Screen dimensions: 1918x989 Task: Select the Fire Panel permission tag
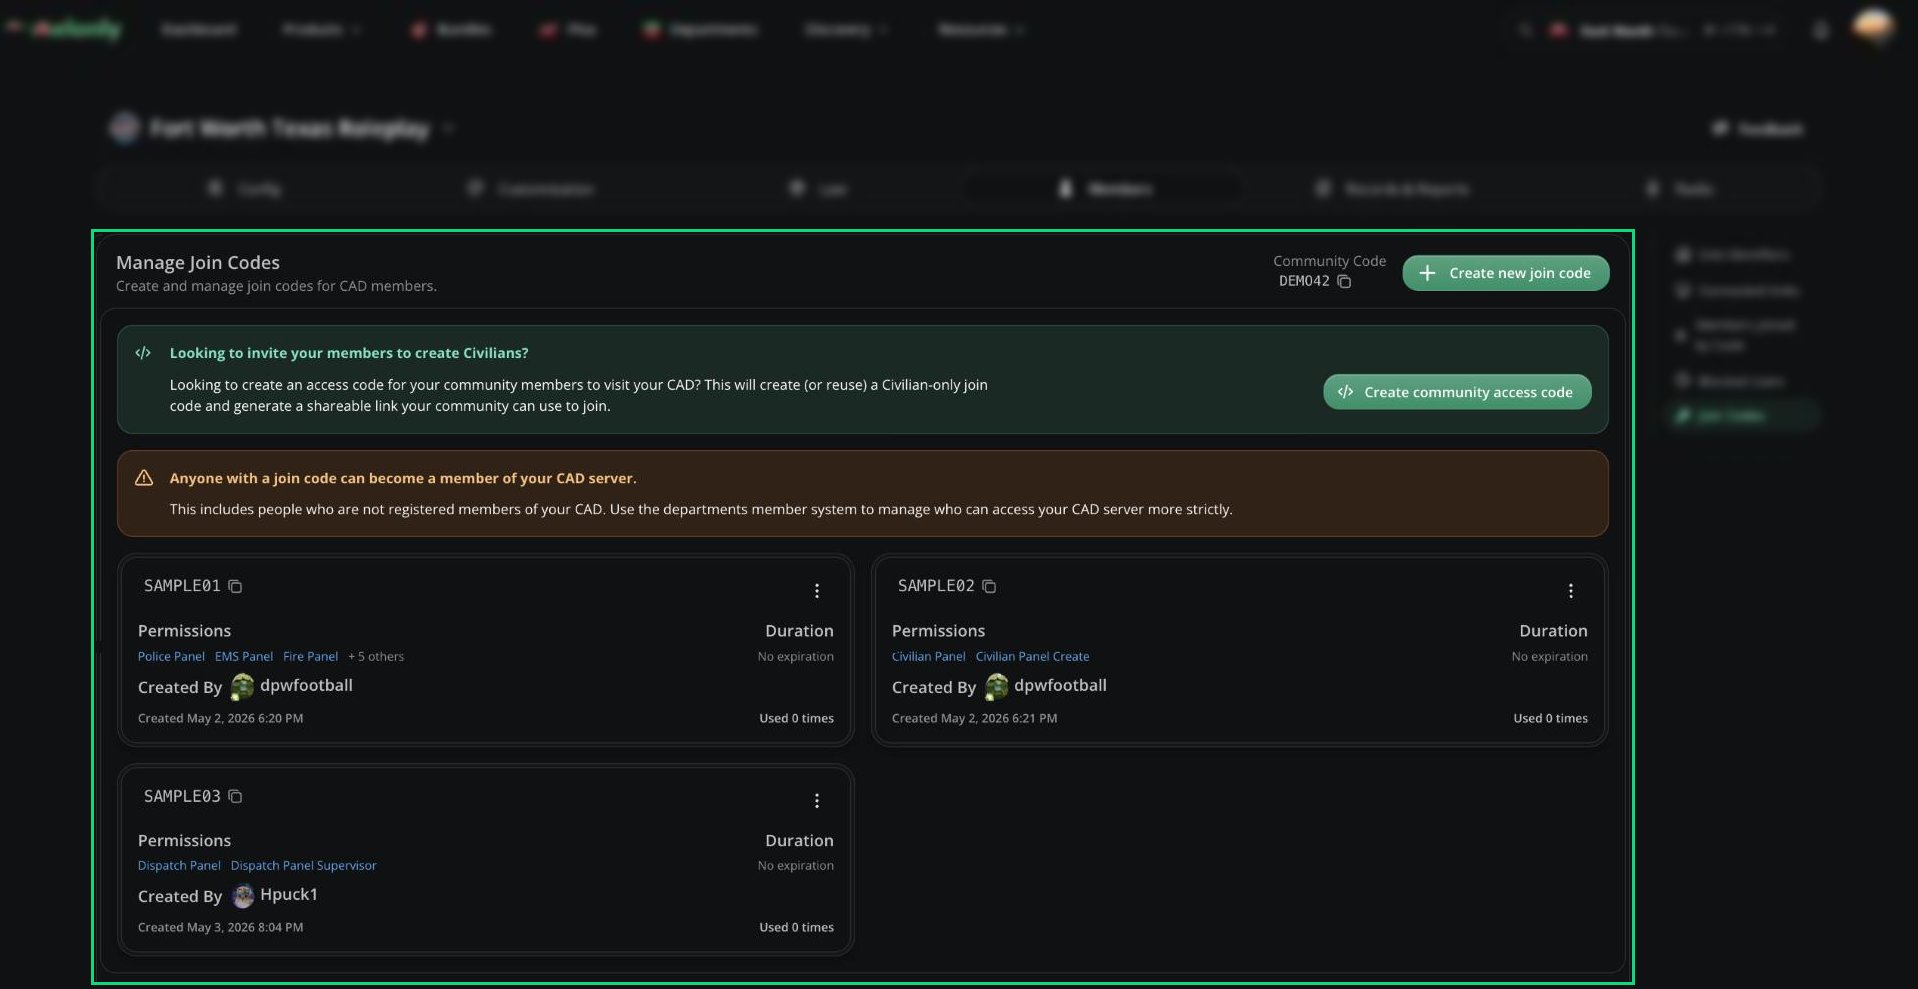click(311, 657)
